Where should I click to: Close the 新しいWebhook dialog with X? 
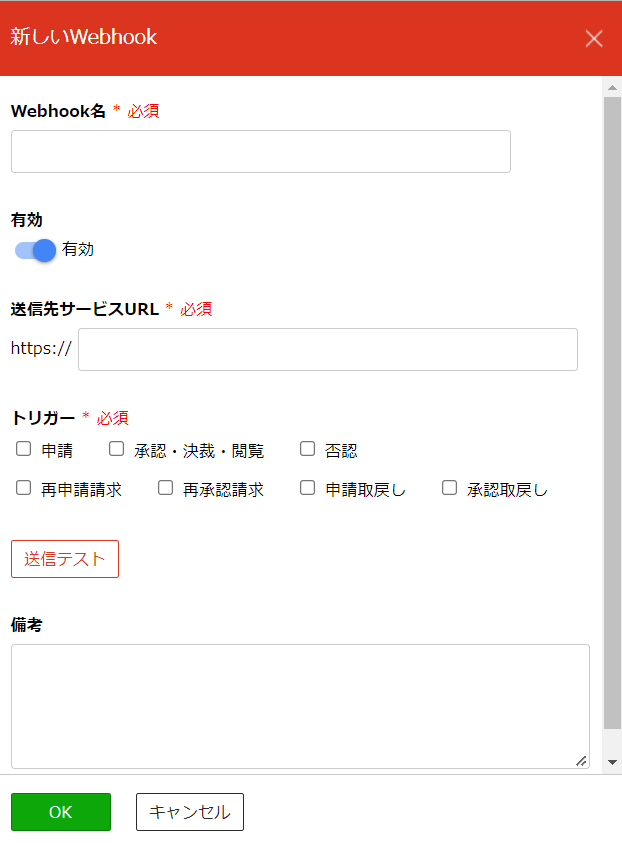click(x=594, y=38)
